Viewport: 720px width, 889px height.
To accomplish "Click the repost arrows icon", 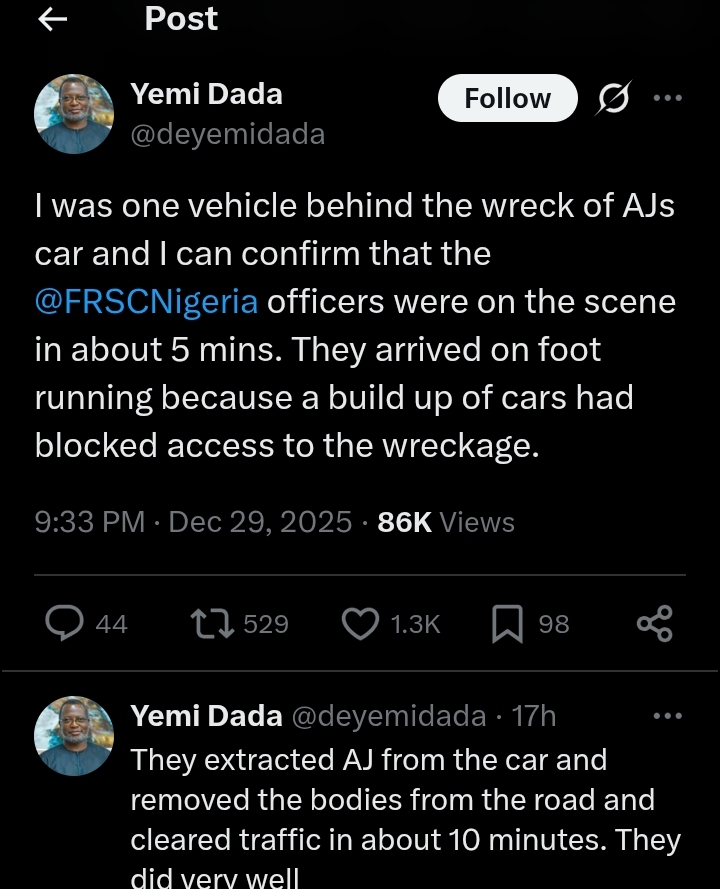I will pos(212,624).
